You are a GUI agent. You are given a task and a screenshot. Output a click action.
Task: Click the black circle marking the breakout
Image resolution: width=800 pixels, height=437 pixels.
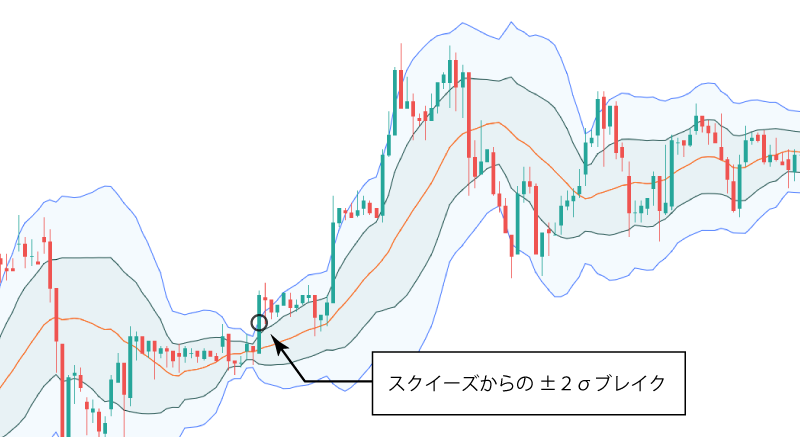pyautogui.click(x=258, y=323)
